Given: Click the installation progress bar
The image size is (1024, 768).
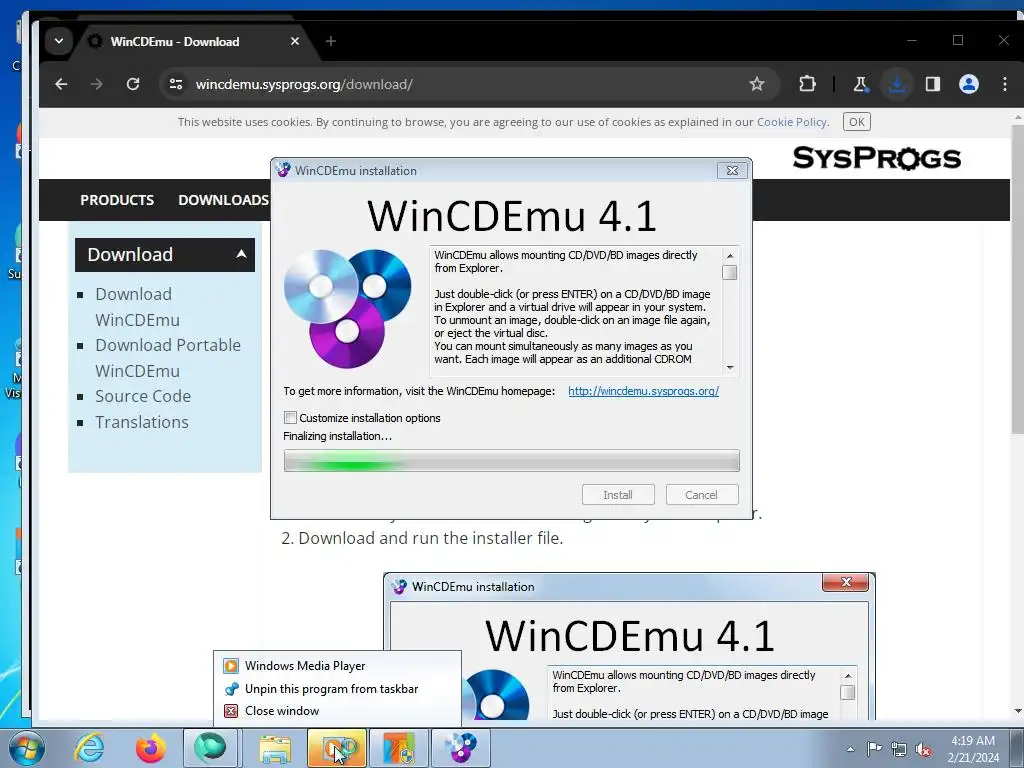Looking at the screenshot, I should [511, 461].
